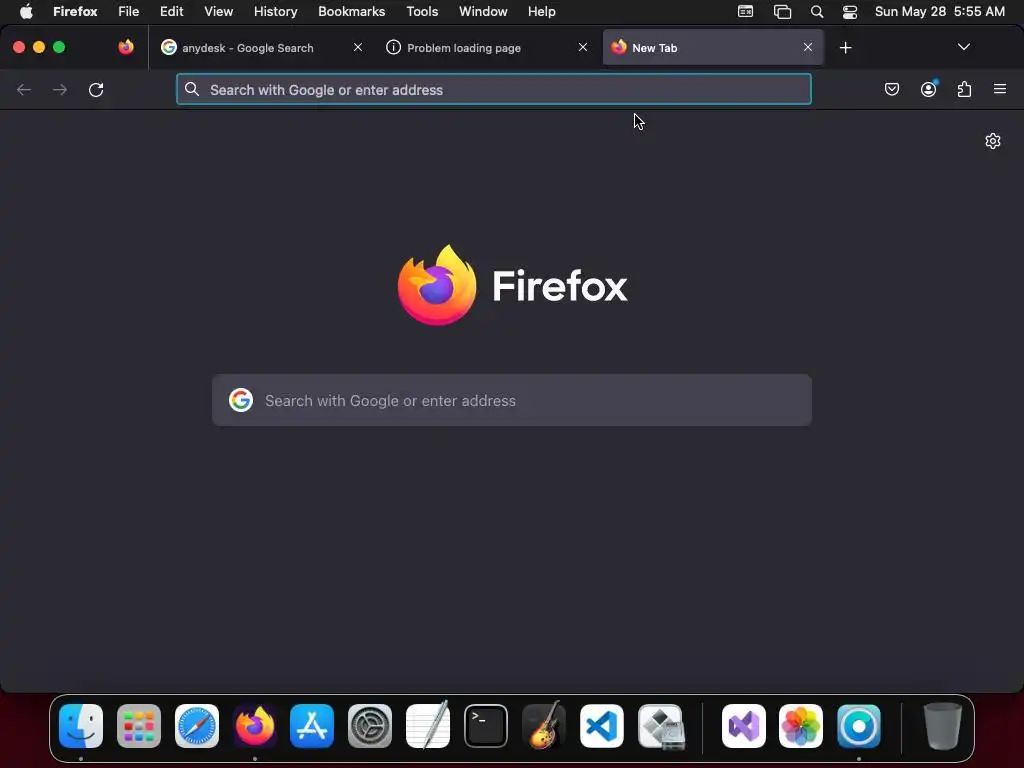
Task: Close the anydesk - Google Search tab
Action: coord(358,47)
